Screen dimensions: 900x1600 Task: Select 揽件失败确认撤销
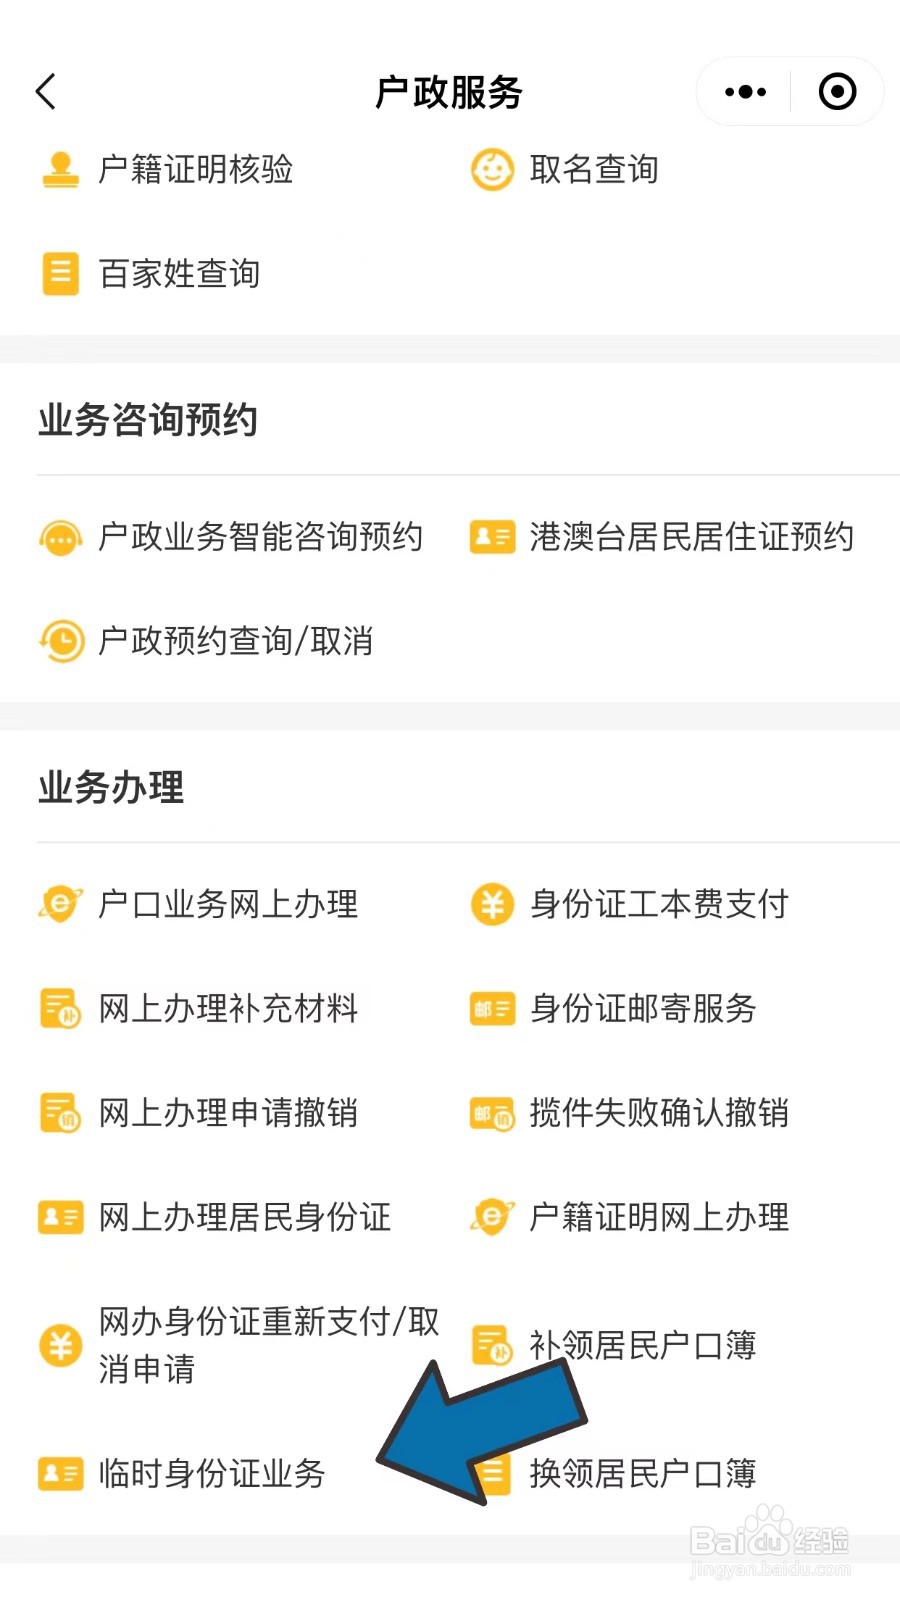(x=658, y=1113)
